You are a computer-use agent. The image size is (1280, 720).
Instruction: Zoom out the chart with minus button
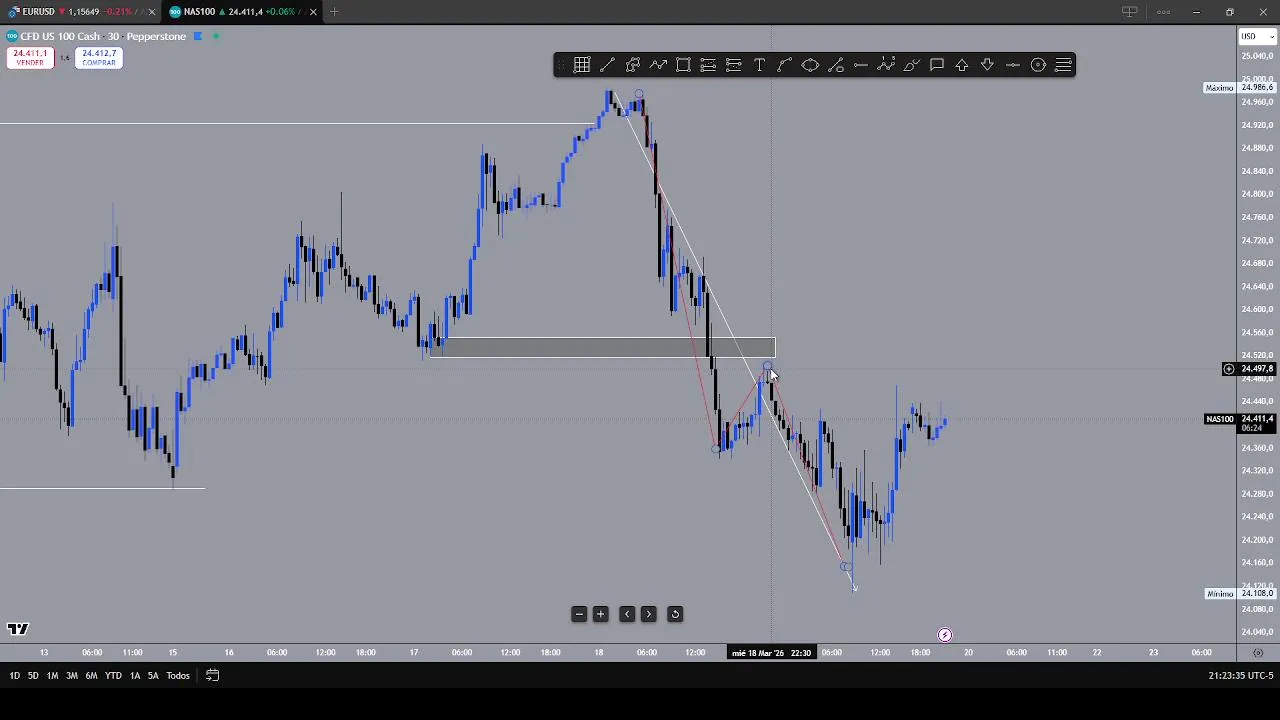(x=579, y=614)
